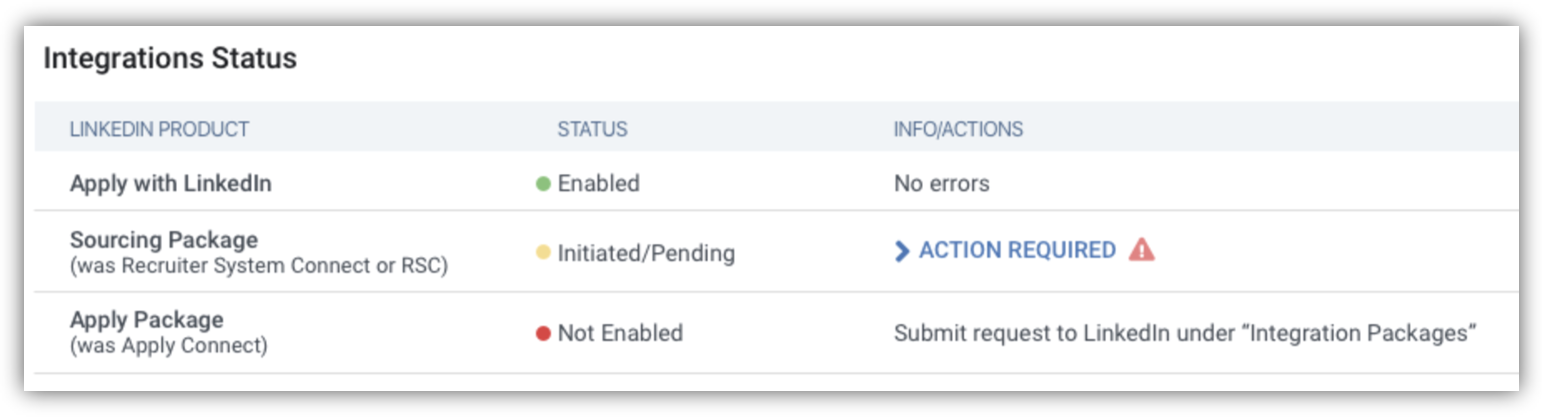Click the Submit request to LinkedIn message
Screen dimensions: 1542x418
(1185, 333)
